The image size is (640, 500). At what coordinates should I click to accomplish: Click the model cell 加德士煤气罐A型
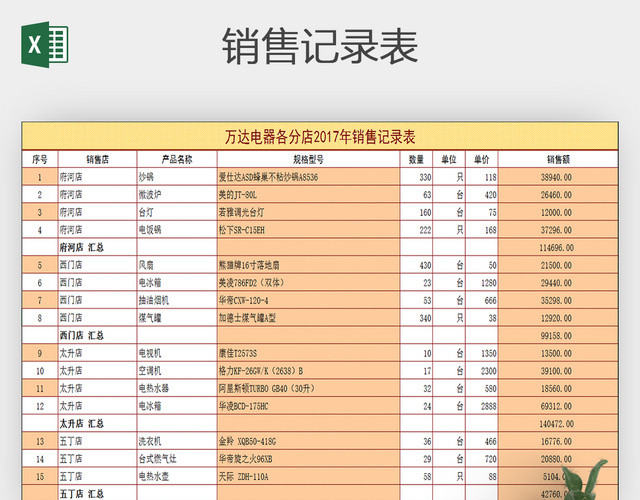(308, 318)
